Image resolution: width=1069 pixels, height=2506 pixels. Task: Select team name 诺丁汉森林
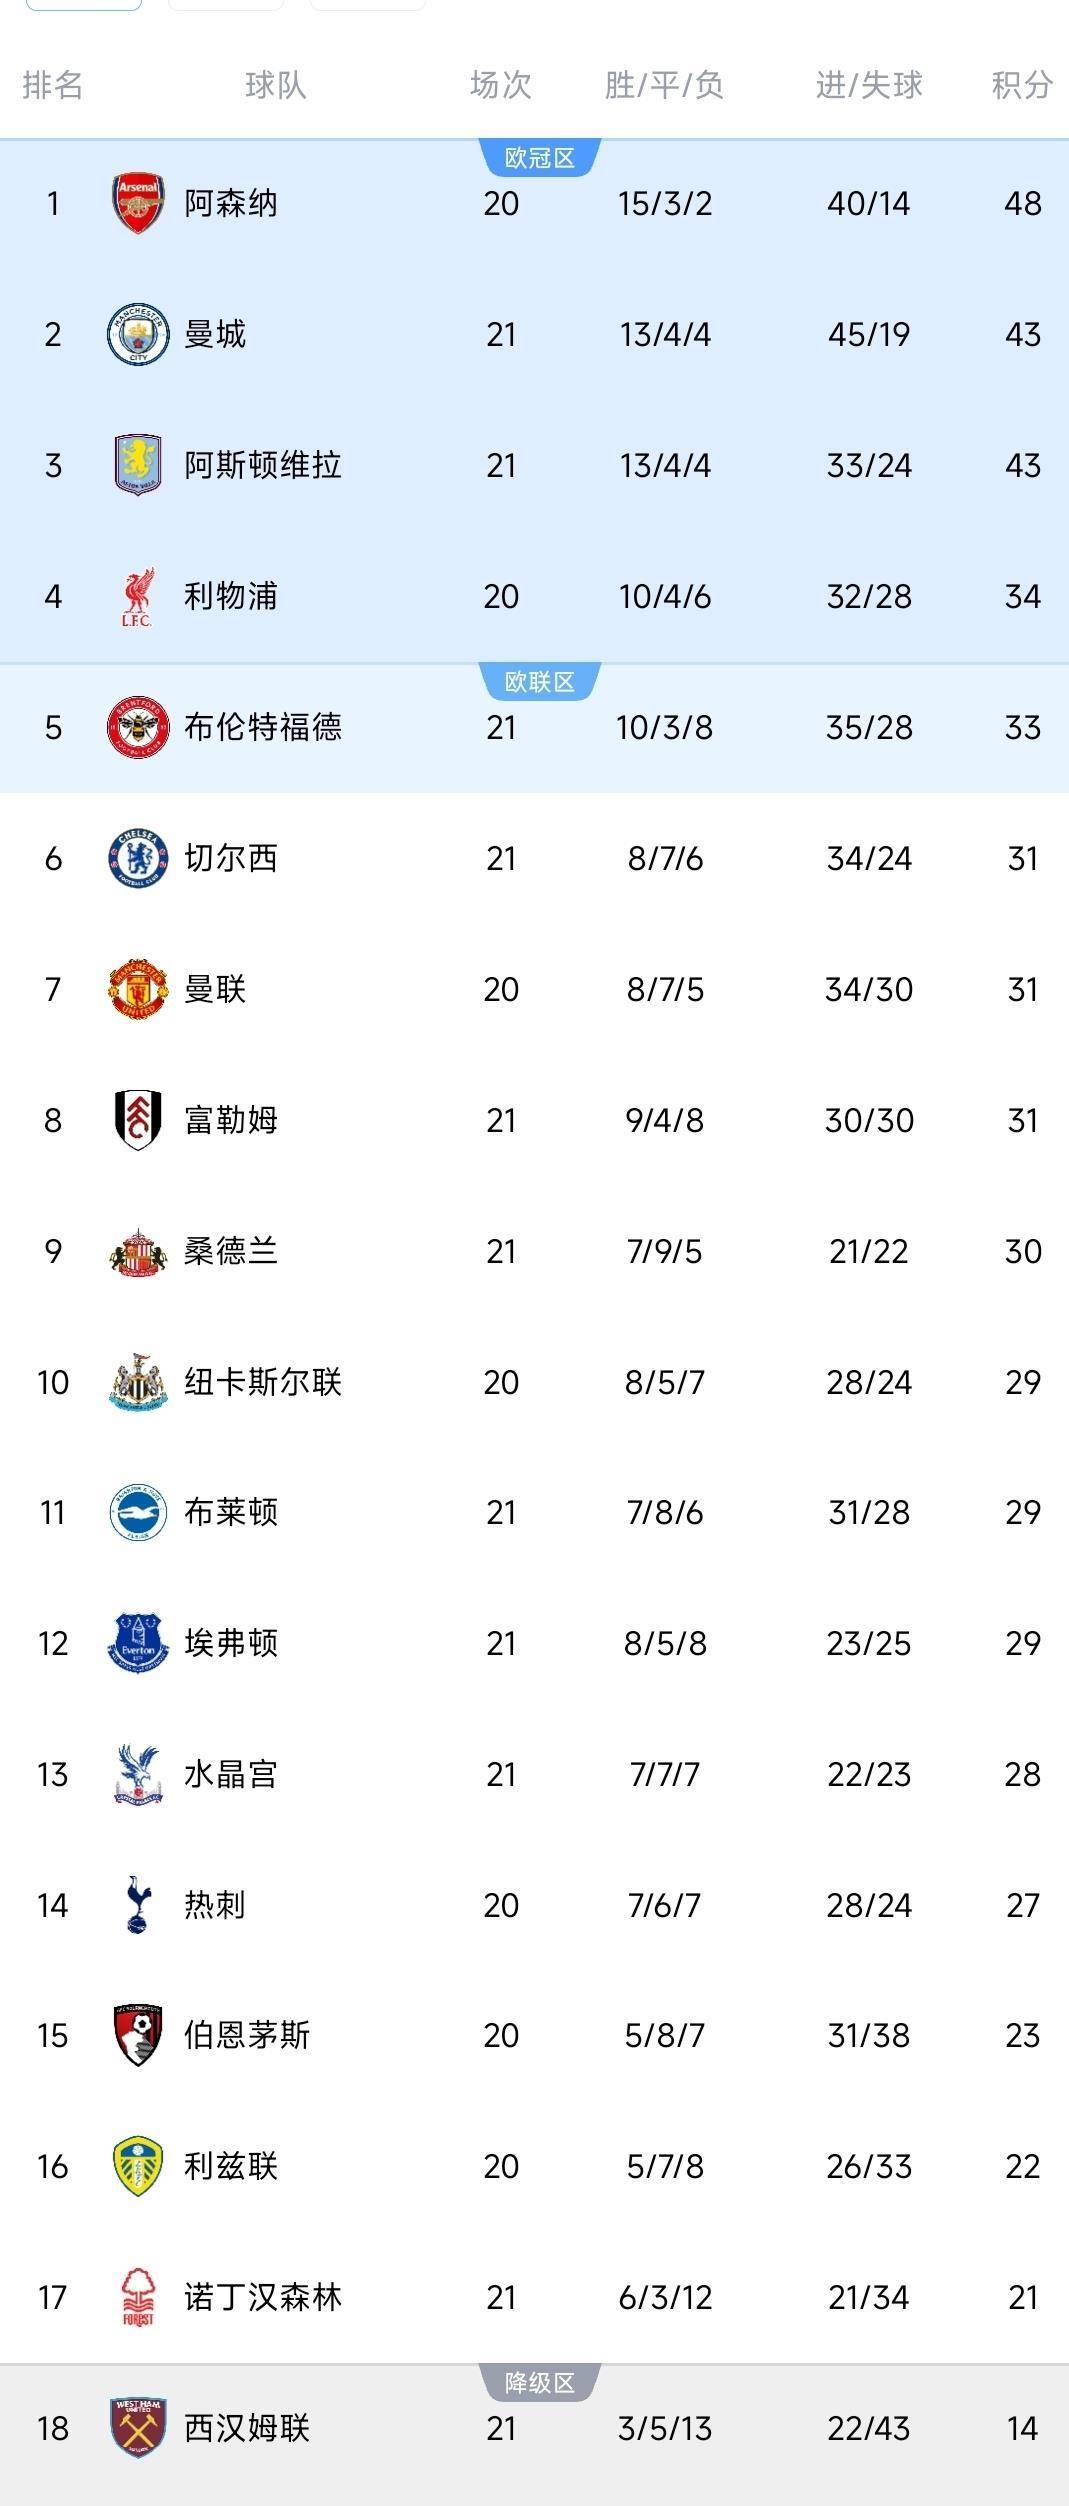263,2297
